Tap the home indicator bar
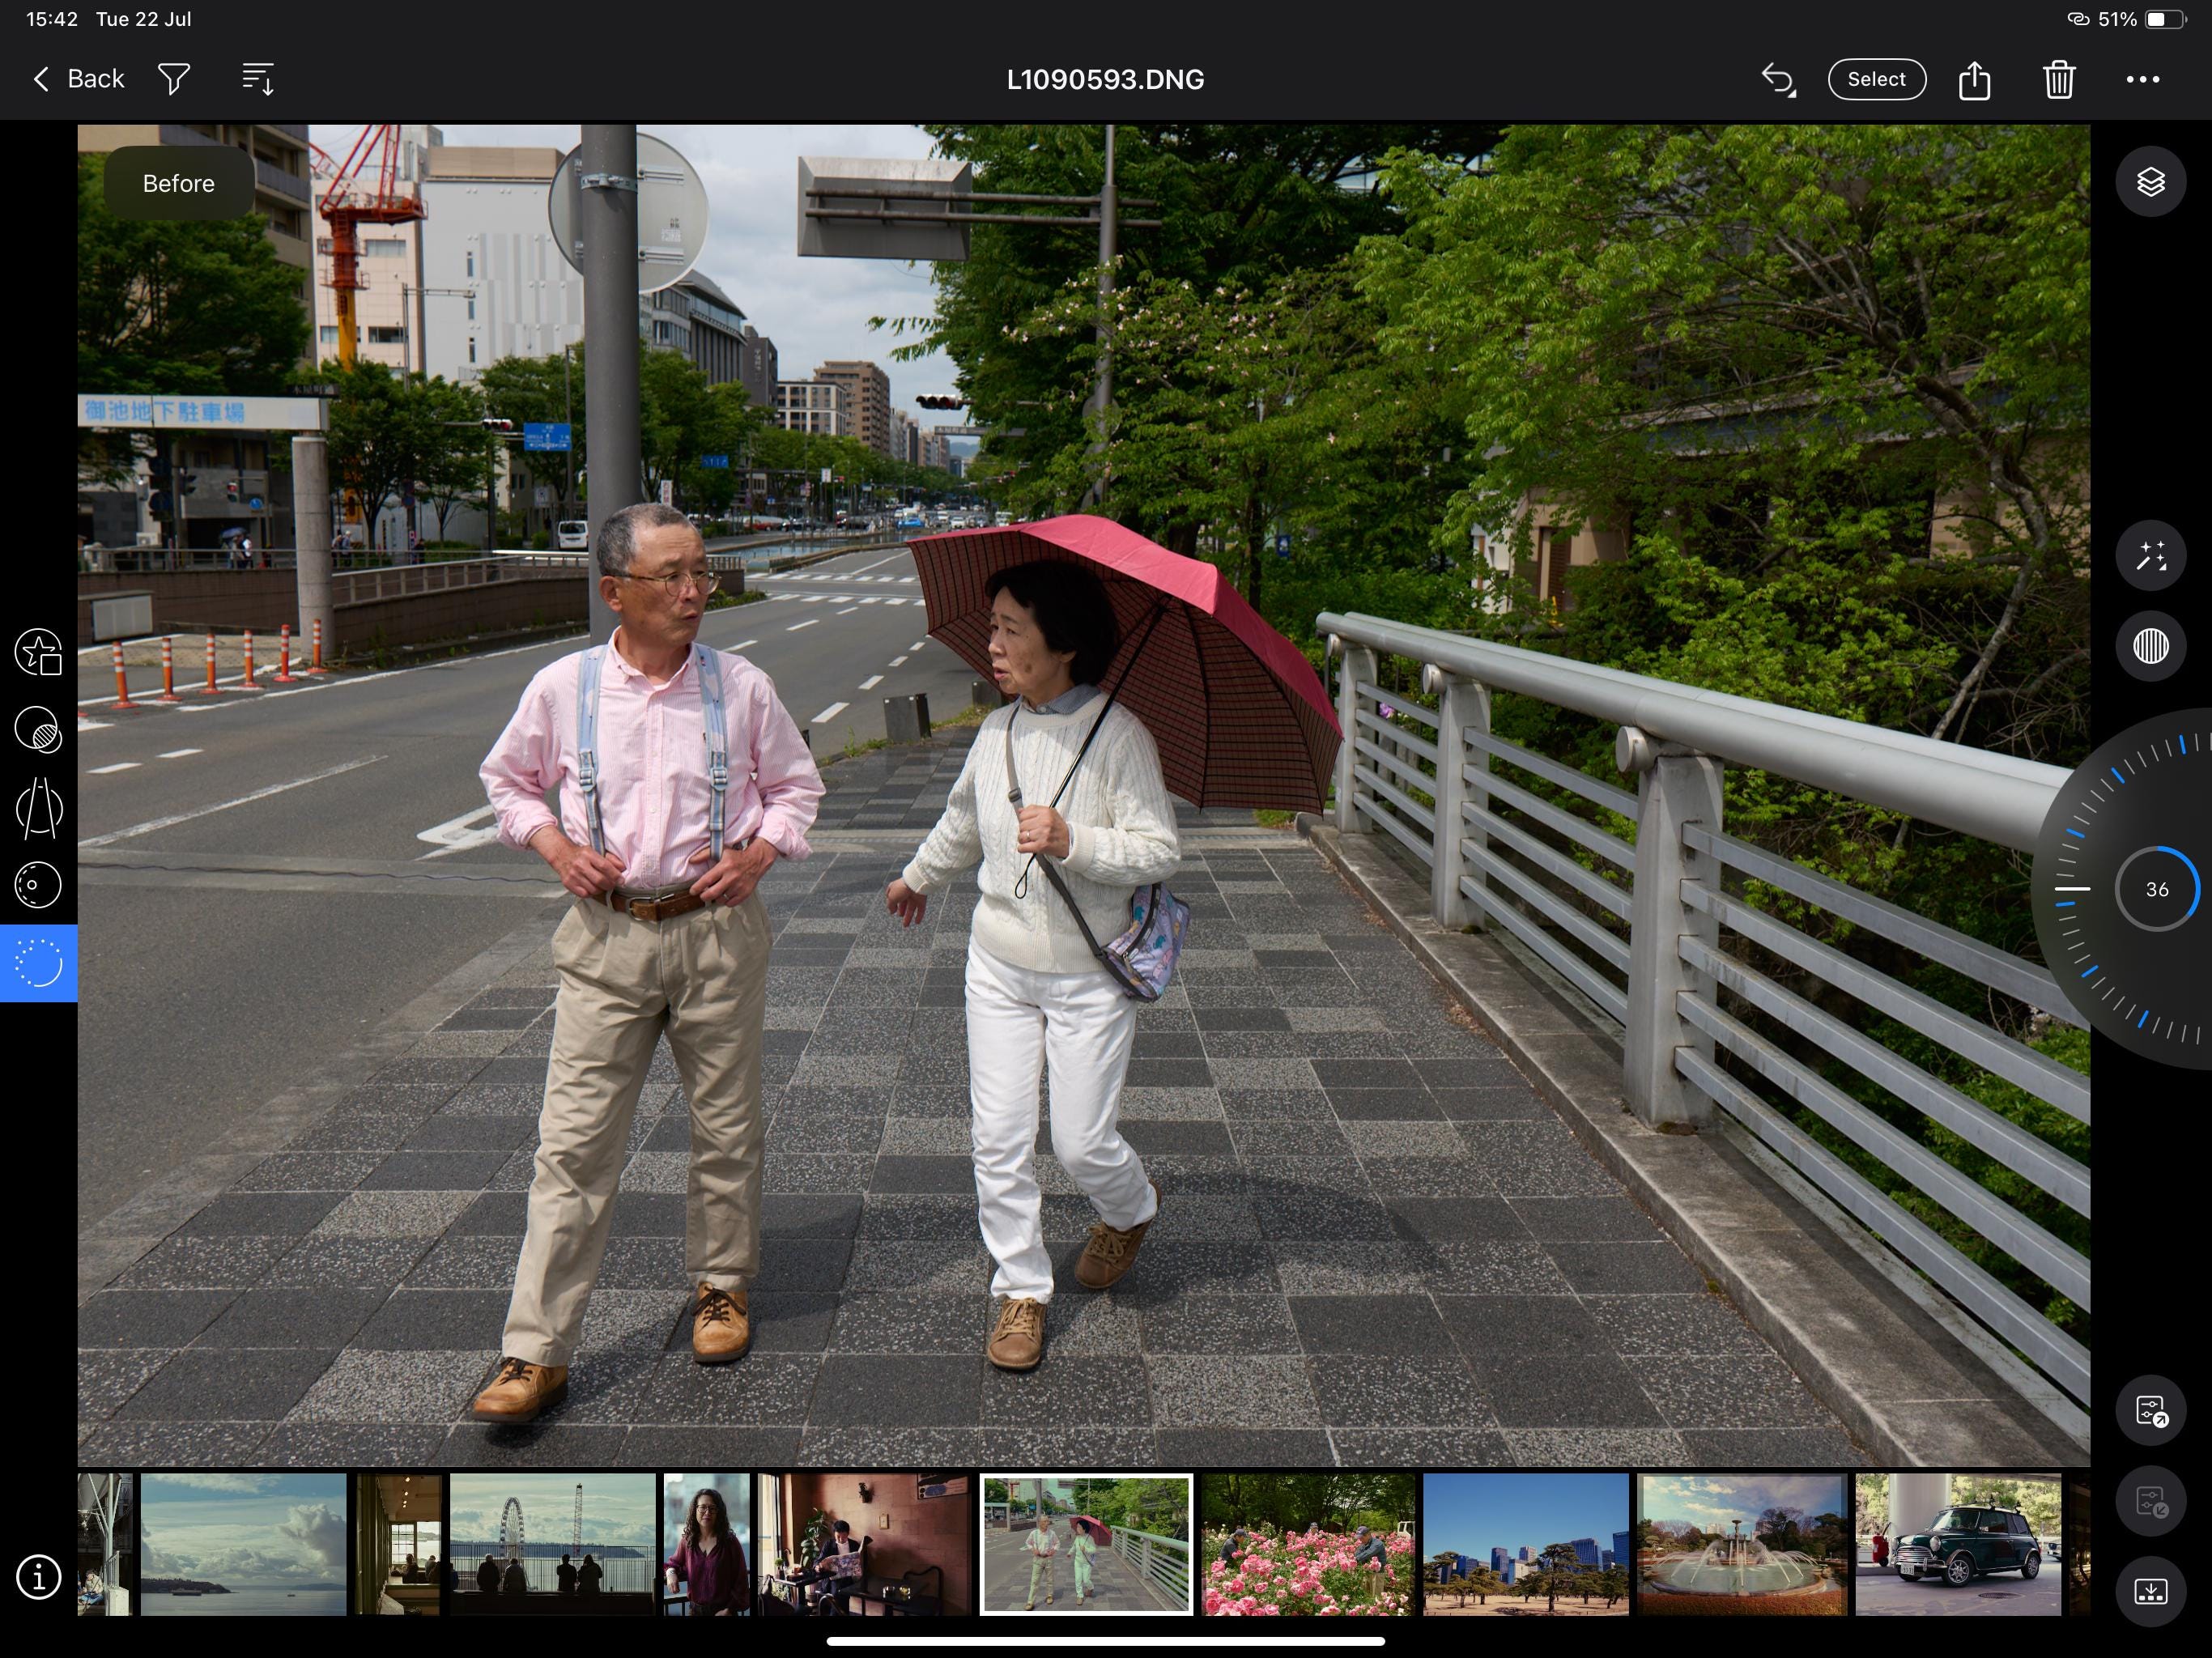This screenshot has height=1658, width=2212. coord(1106,1641)
